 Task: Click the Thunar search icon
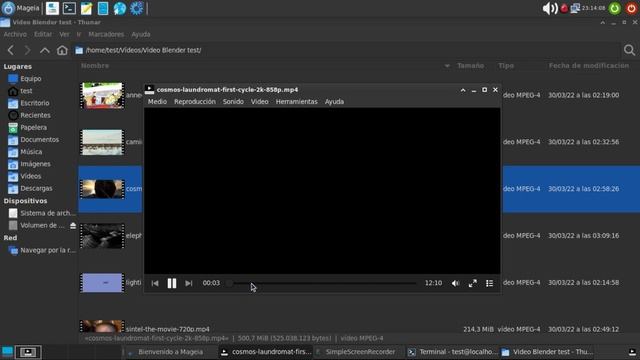coord(629,50)
